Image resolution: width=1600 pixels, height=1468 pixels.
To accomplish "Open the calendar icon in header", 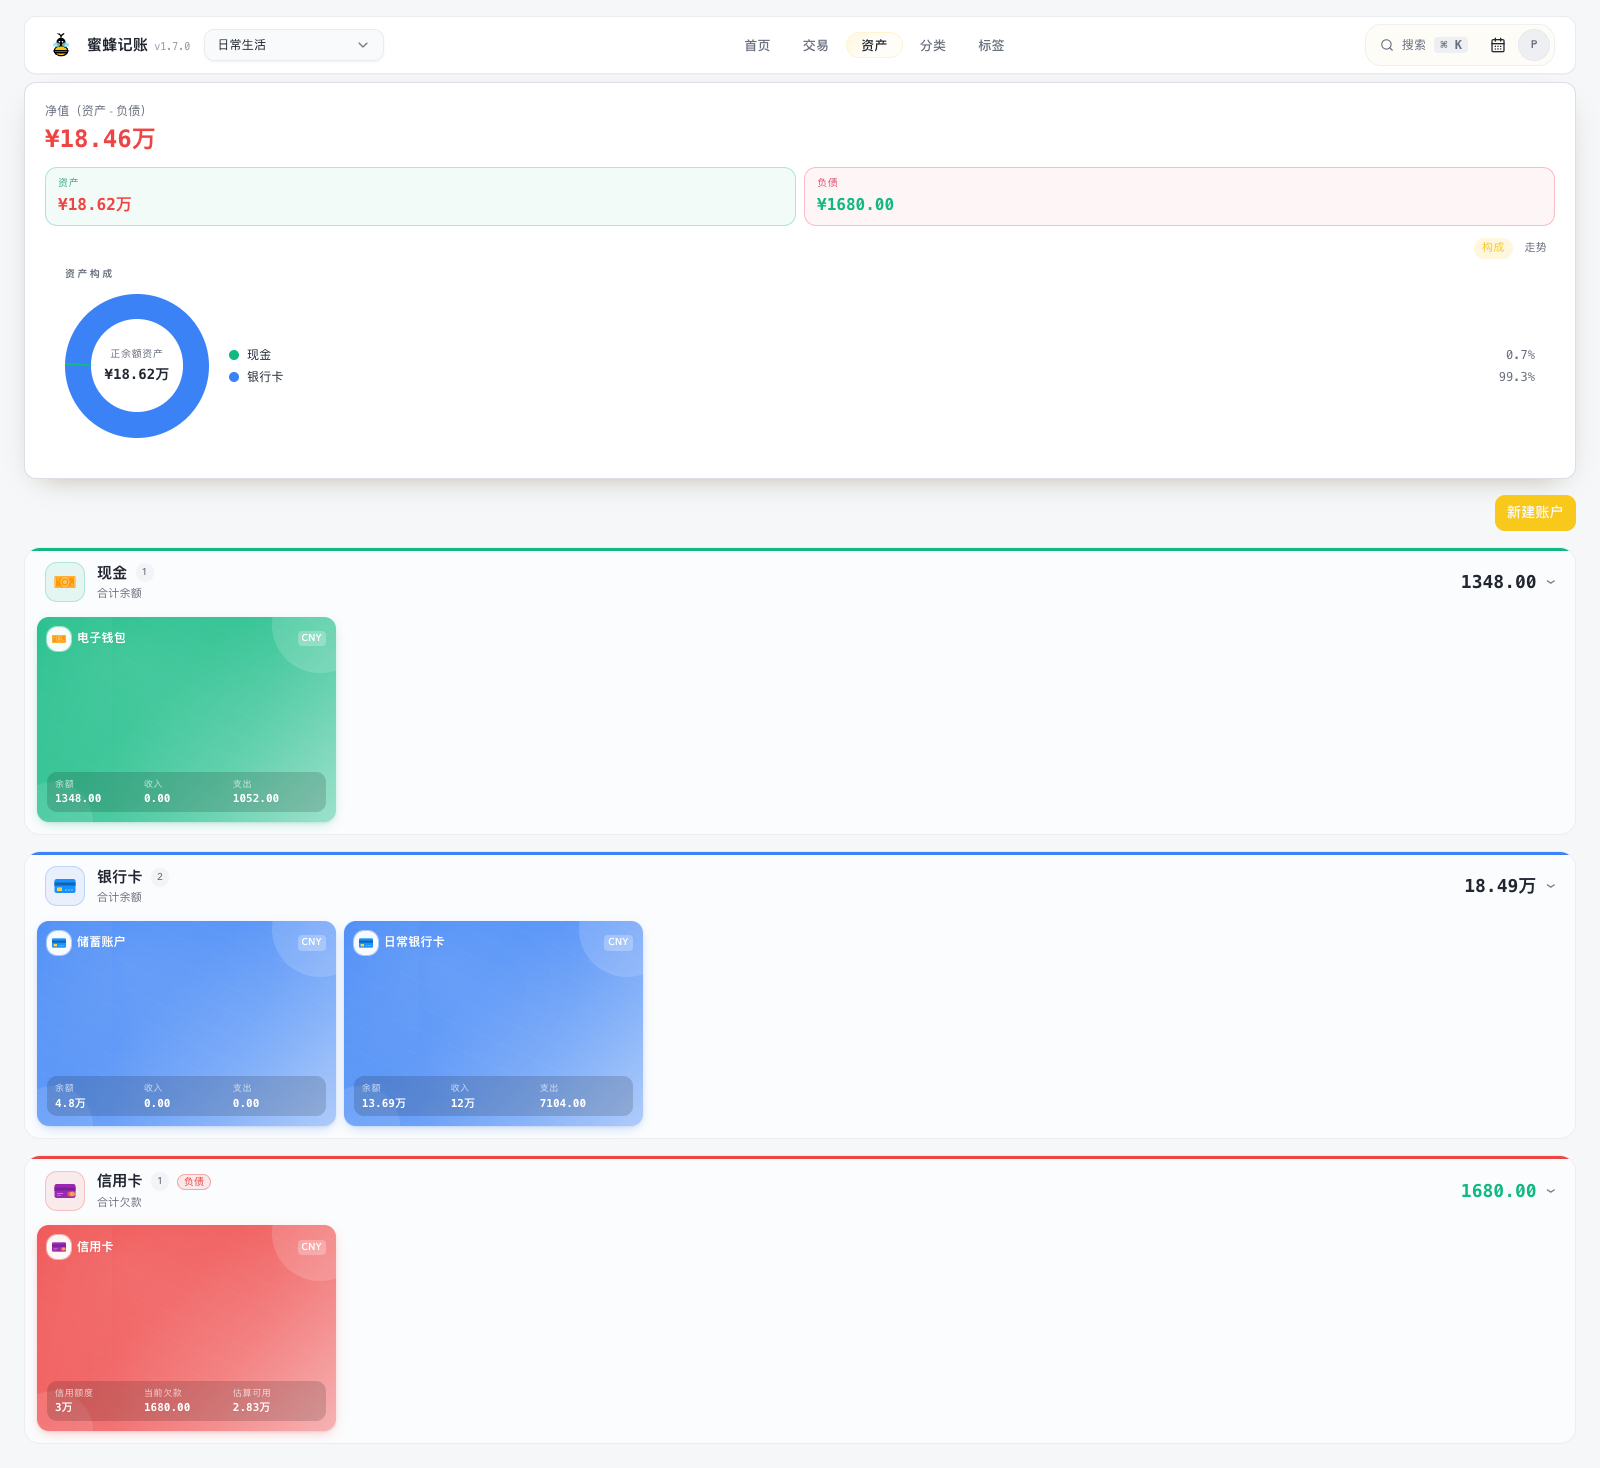I will click(1497, 45).
